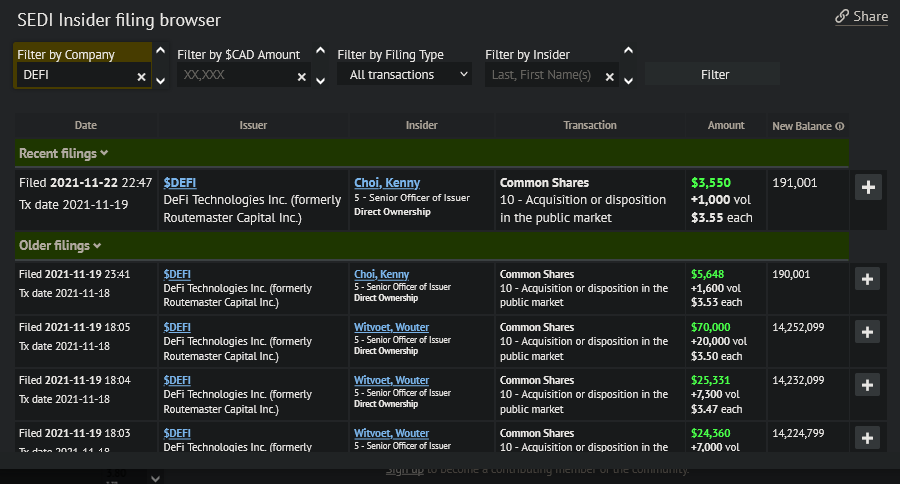The height and width of the screenshot is (484, 900).
Task: Collapse the Recent filings section
Action: click(104, 153)
